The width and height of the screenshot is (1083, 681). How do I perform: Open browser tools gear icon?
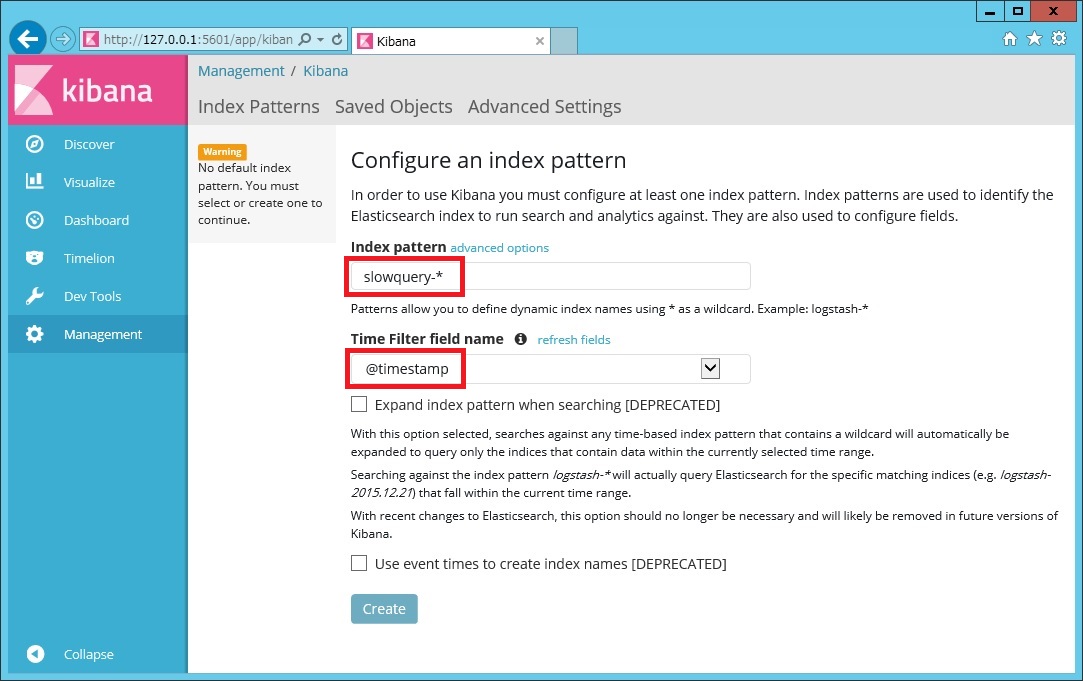tap(1059, 39)
